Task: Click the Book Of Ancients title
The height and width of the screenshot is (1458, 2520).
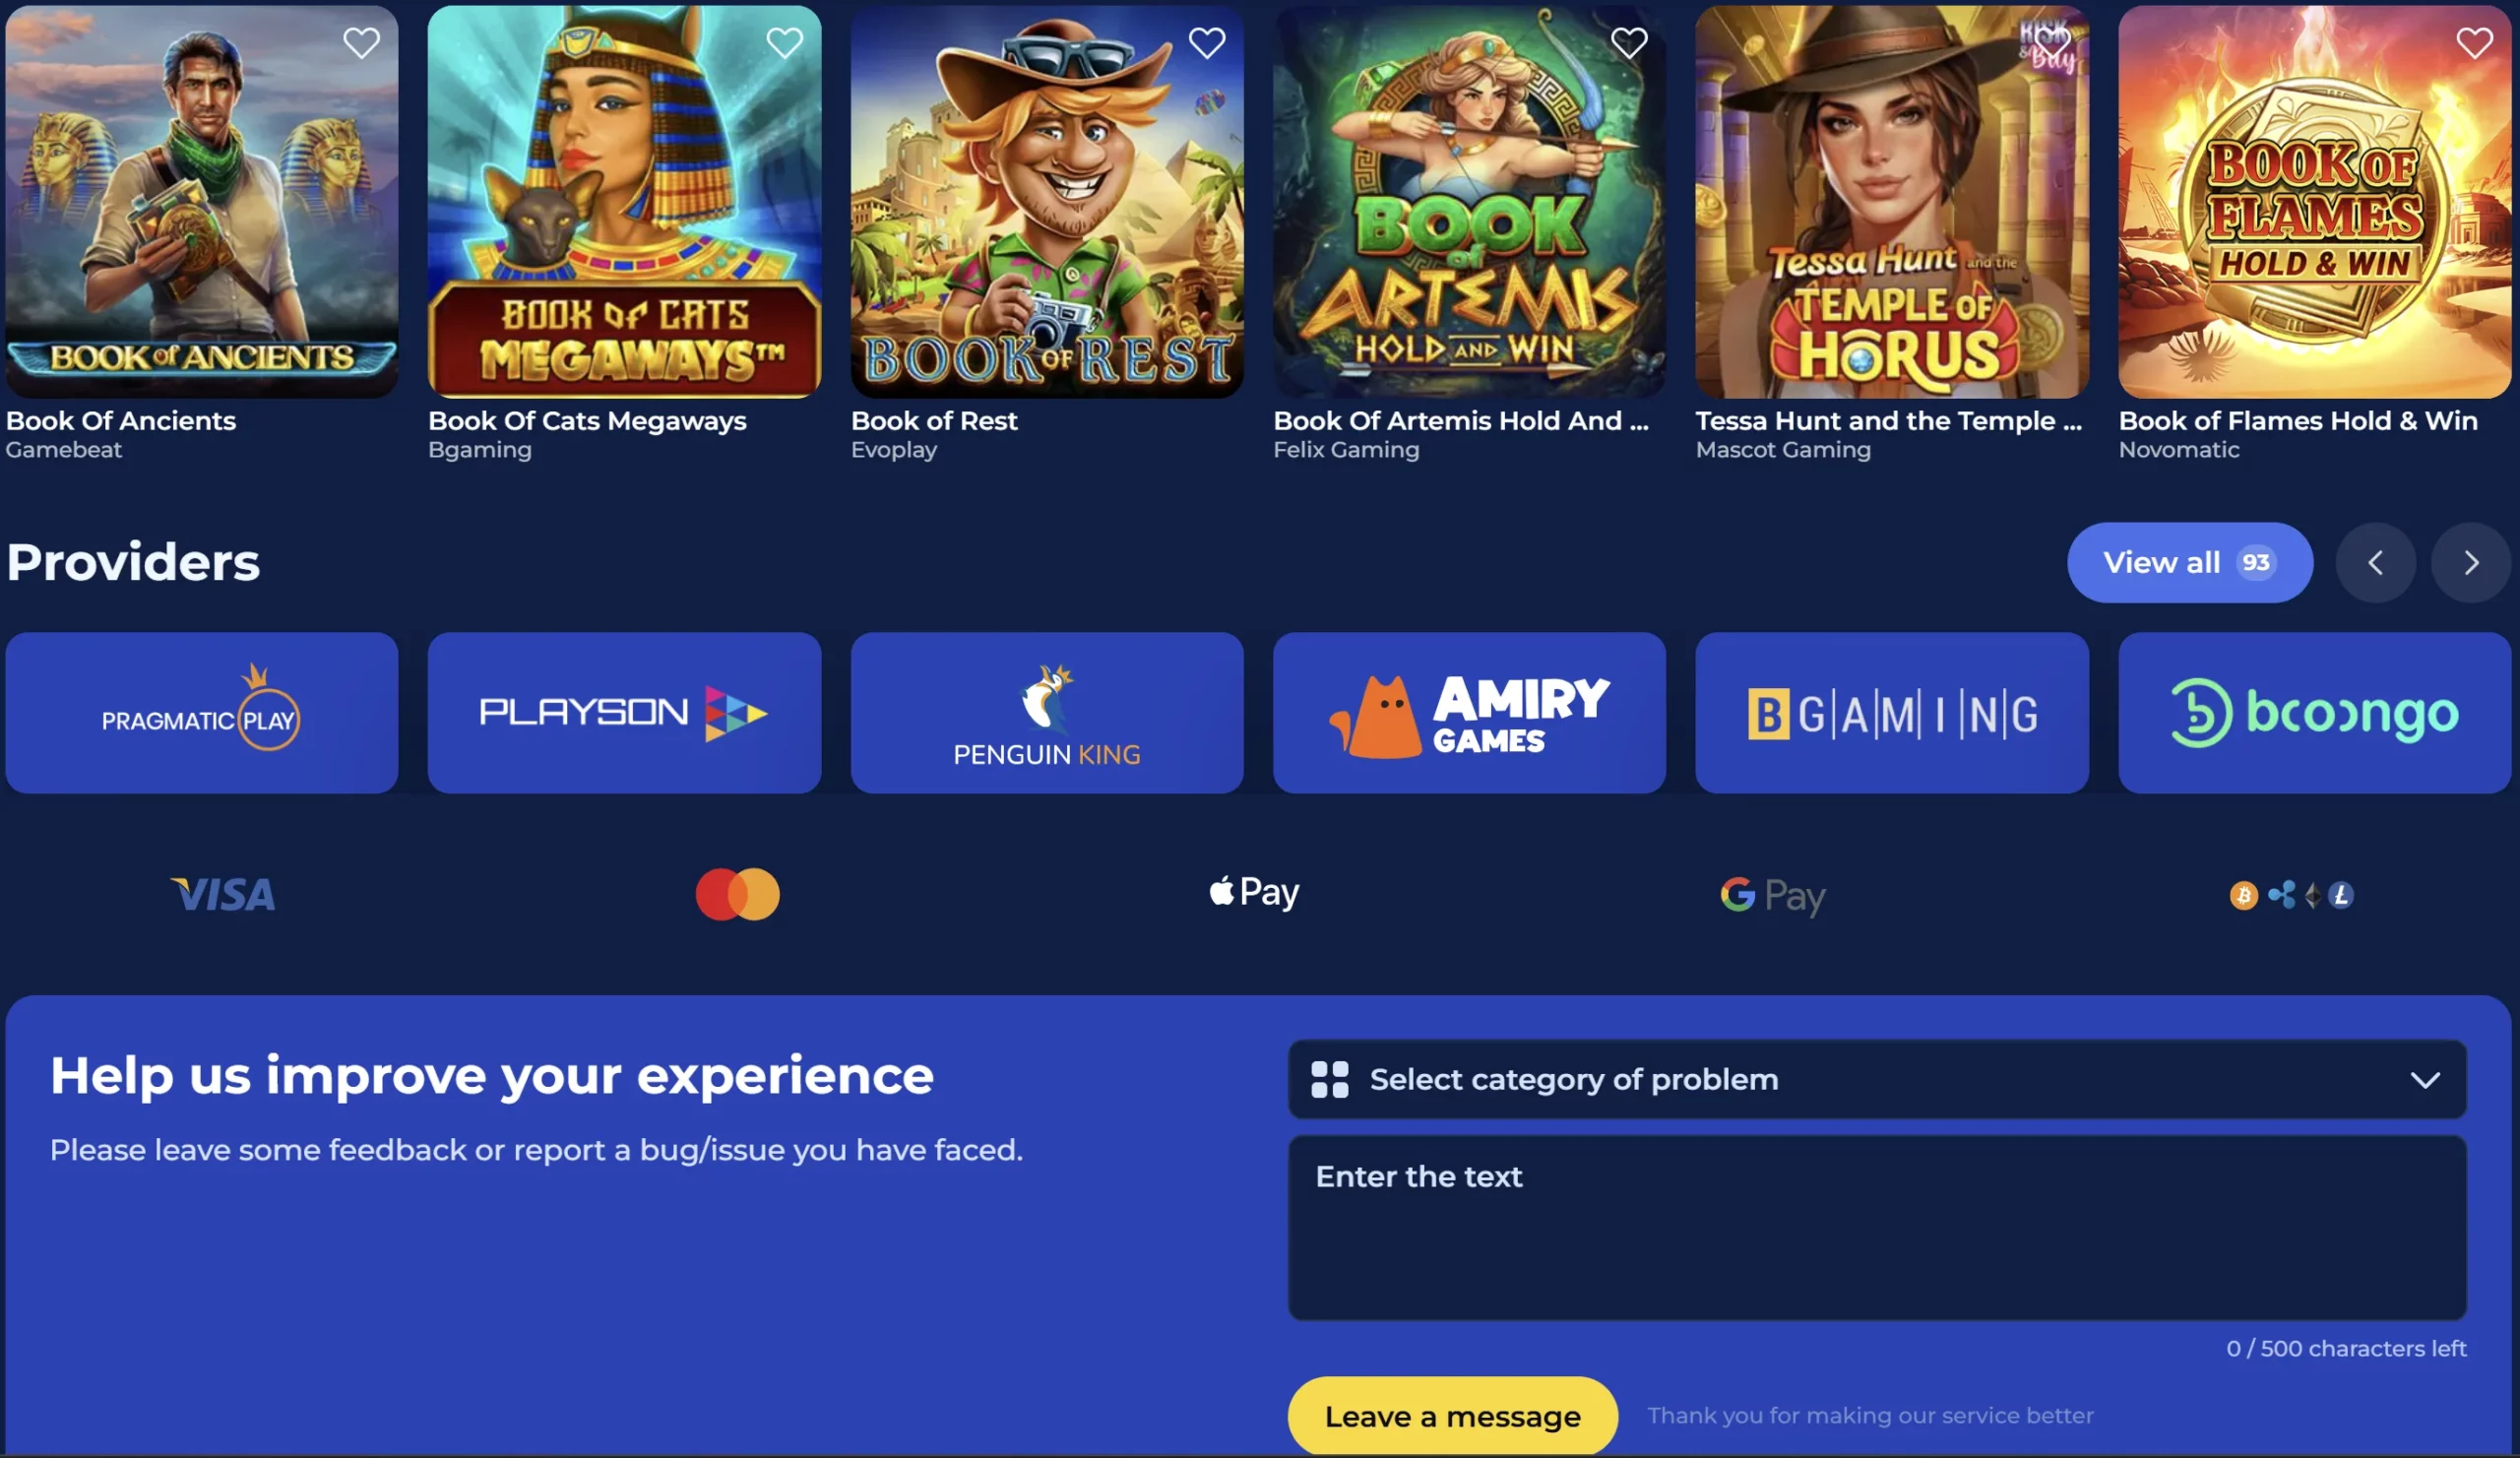Action: pyautogui.click(x=121, y=421)
